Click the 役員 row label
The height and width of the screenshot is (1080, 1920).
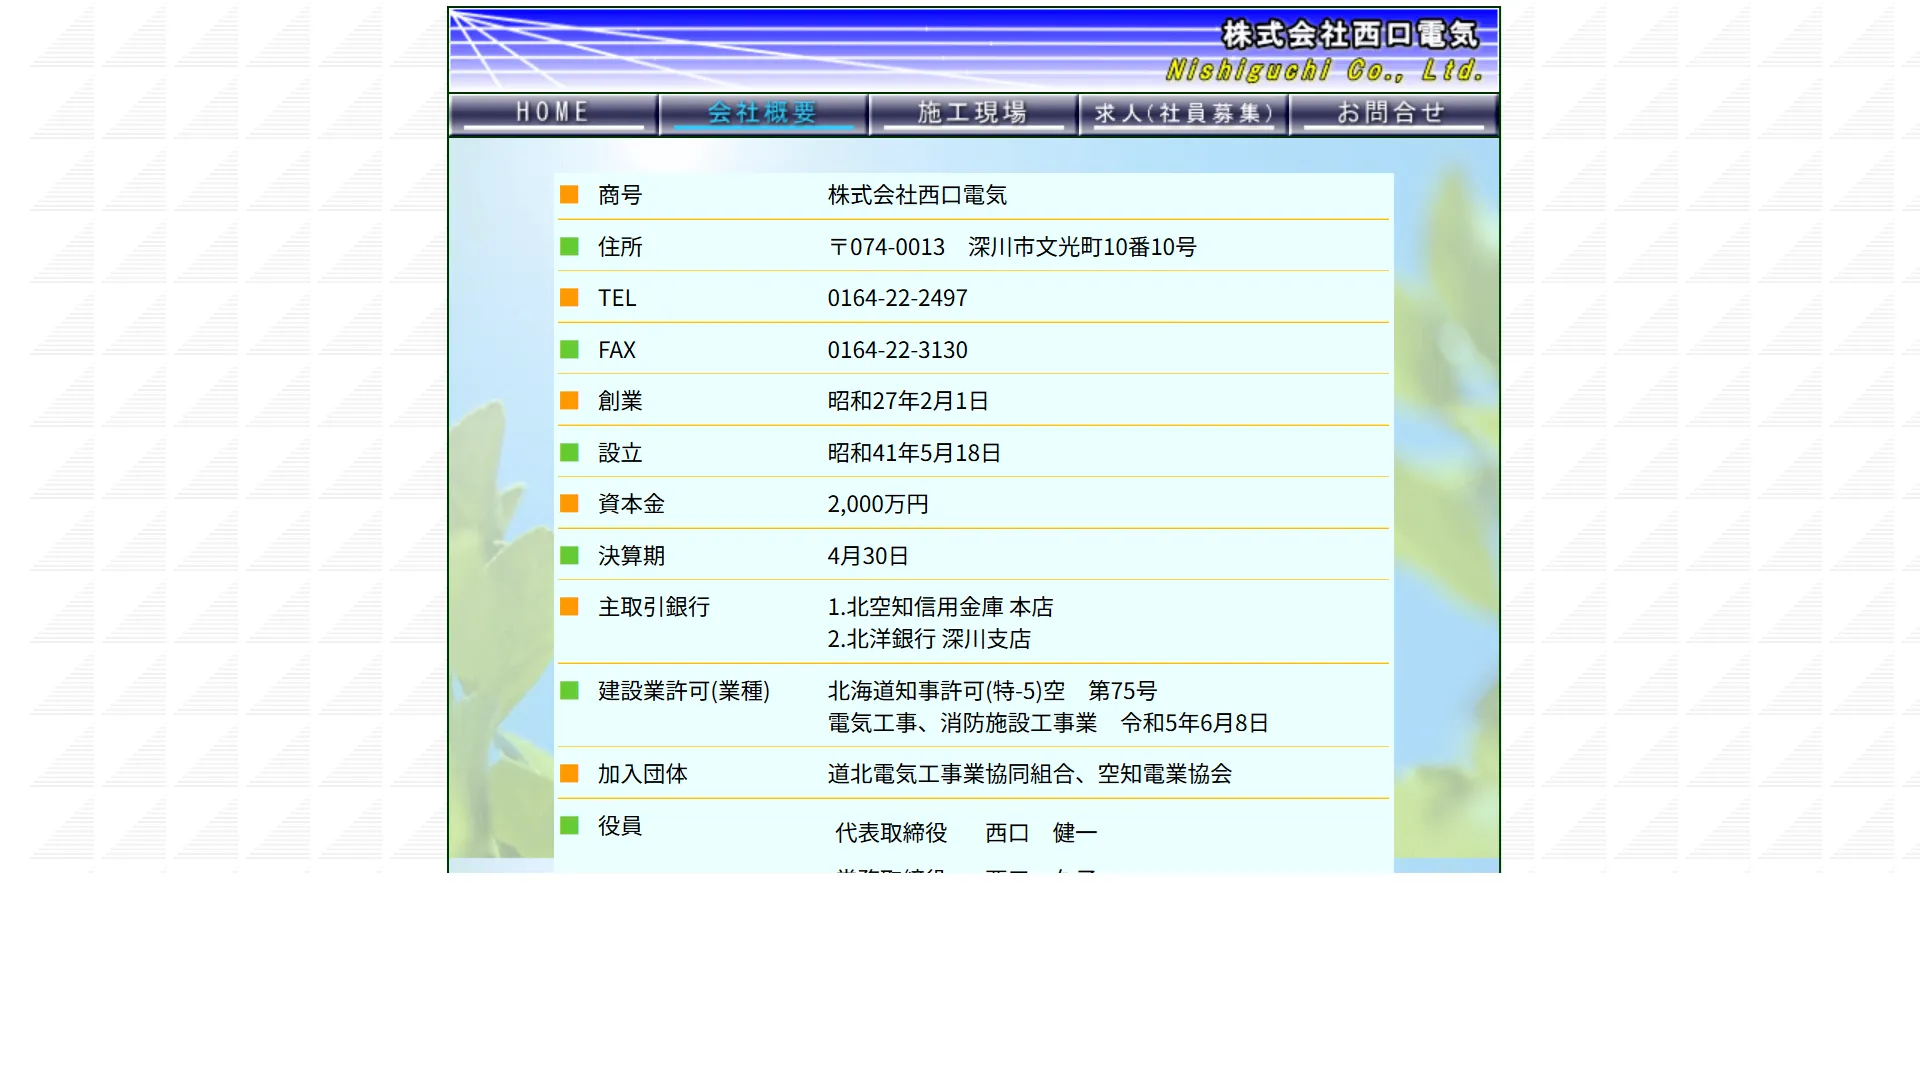click(620, 826)
